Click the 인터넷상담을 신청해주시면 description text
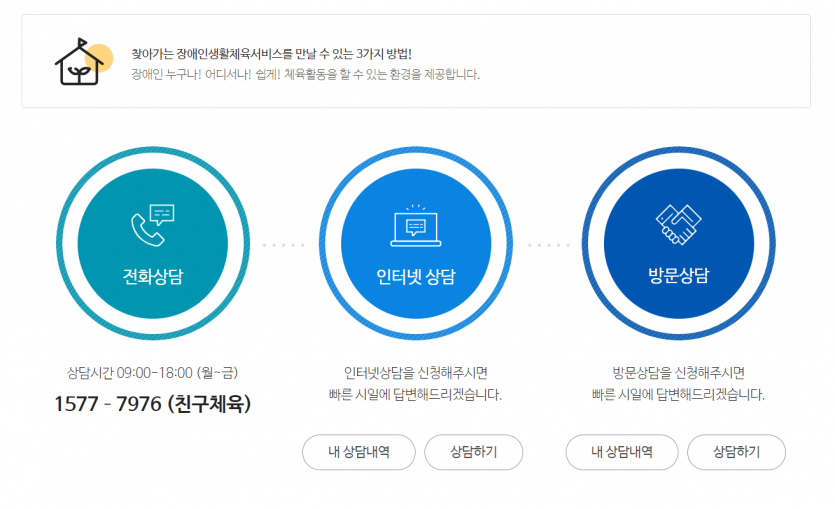The image size is (835, 509). pos(415,383)
